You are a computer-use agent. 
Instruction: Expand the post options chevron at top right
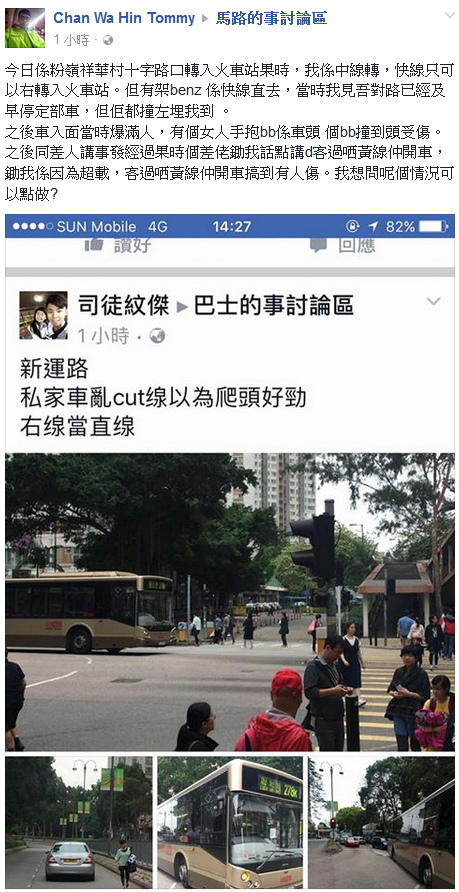(449, 16)
